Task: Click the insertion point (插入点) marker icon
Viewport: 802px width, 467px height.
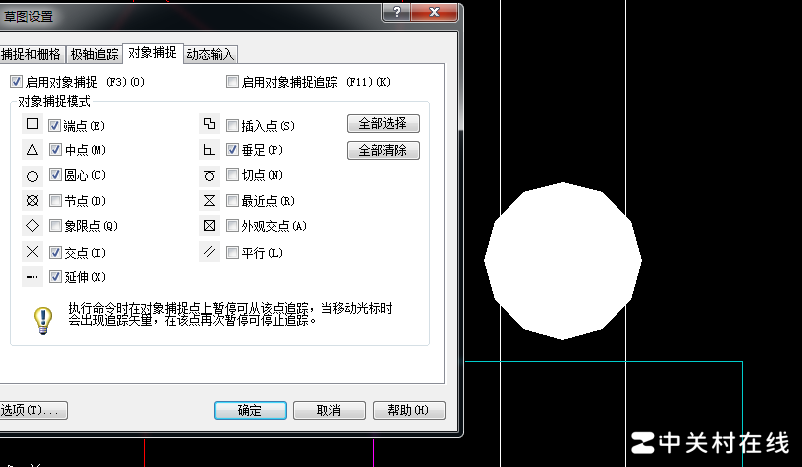Action: pos(209,125)
